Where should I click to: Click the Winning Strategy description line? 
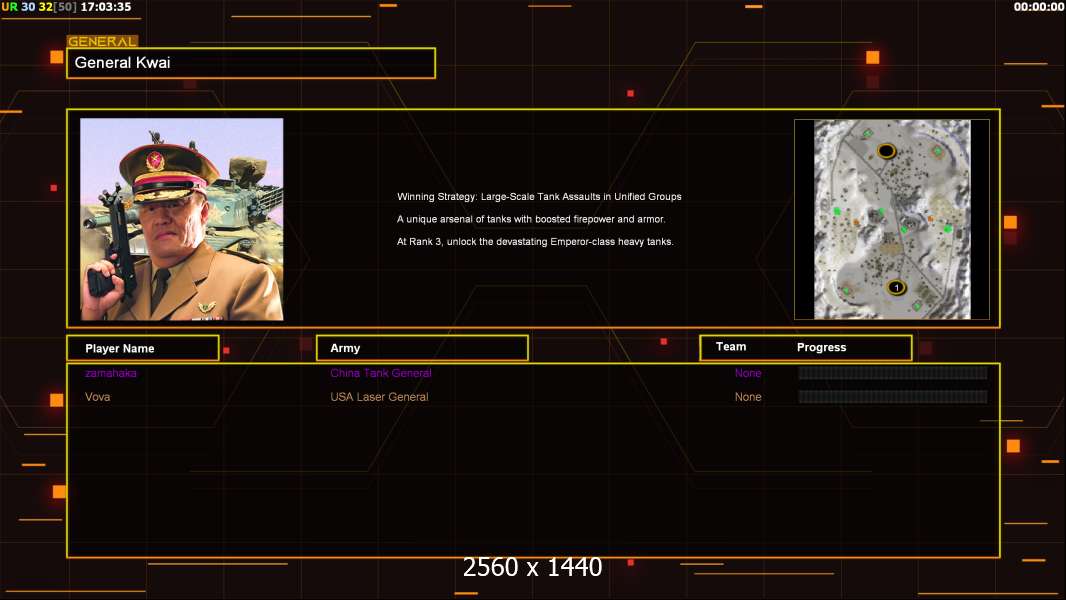click(x=539, y=197)
